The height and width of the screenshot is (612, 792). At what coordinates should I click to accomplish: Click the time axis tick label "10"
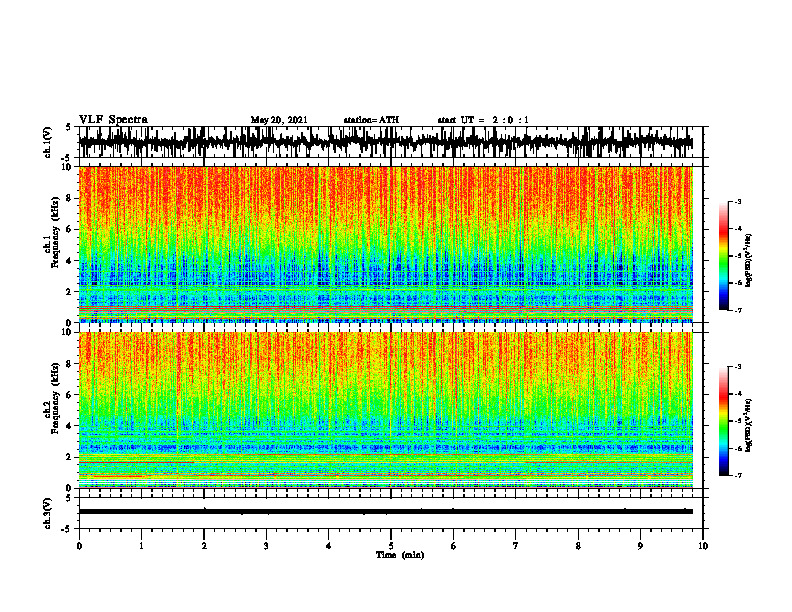tap(703, 546)
